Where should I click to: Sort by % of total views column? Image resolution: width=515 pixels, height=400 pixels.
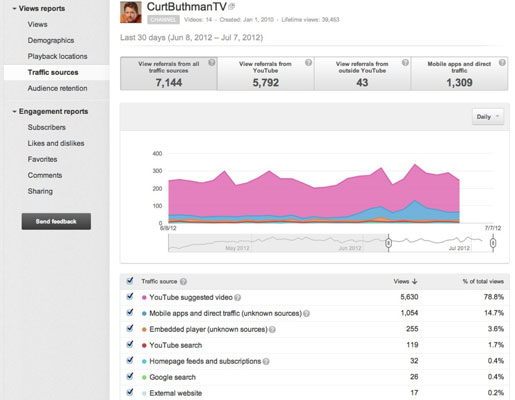483,281
